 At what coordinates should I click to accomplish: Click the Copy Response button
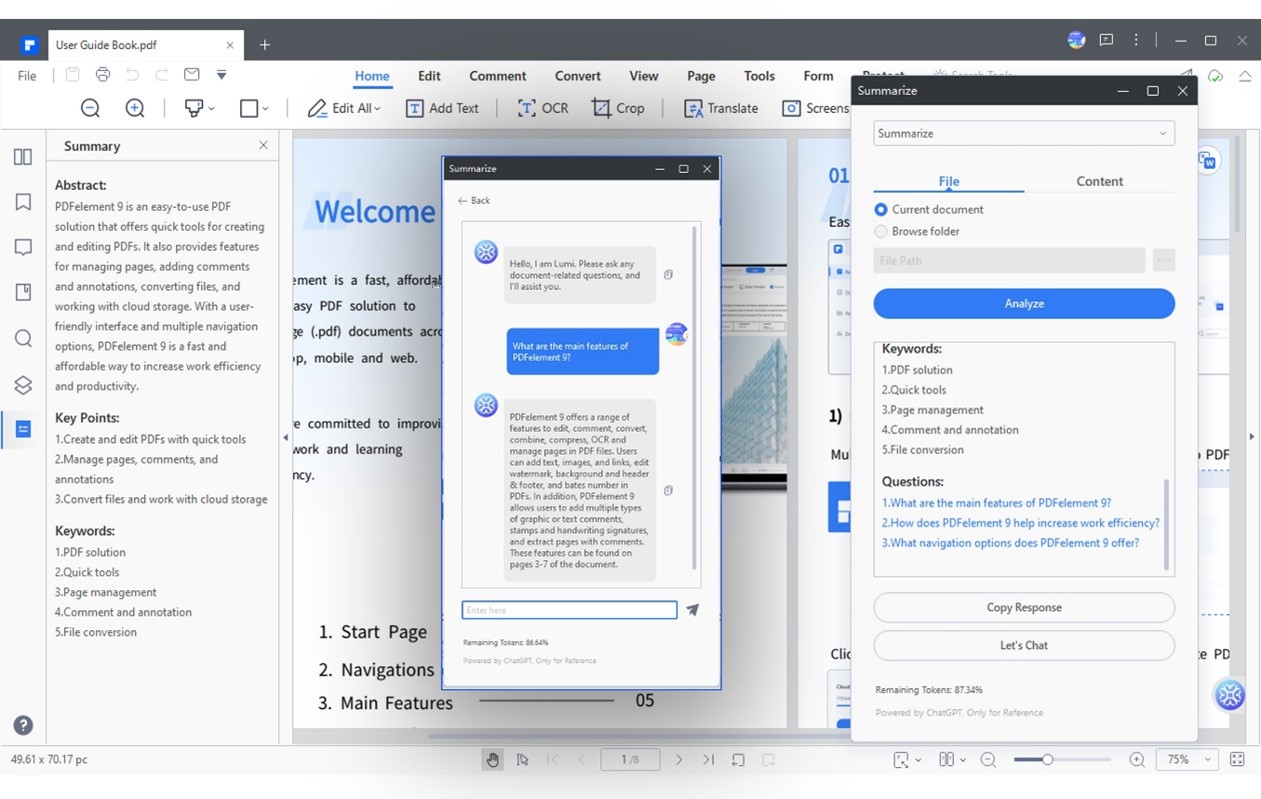point(1023,608)
